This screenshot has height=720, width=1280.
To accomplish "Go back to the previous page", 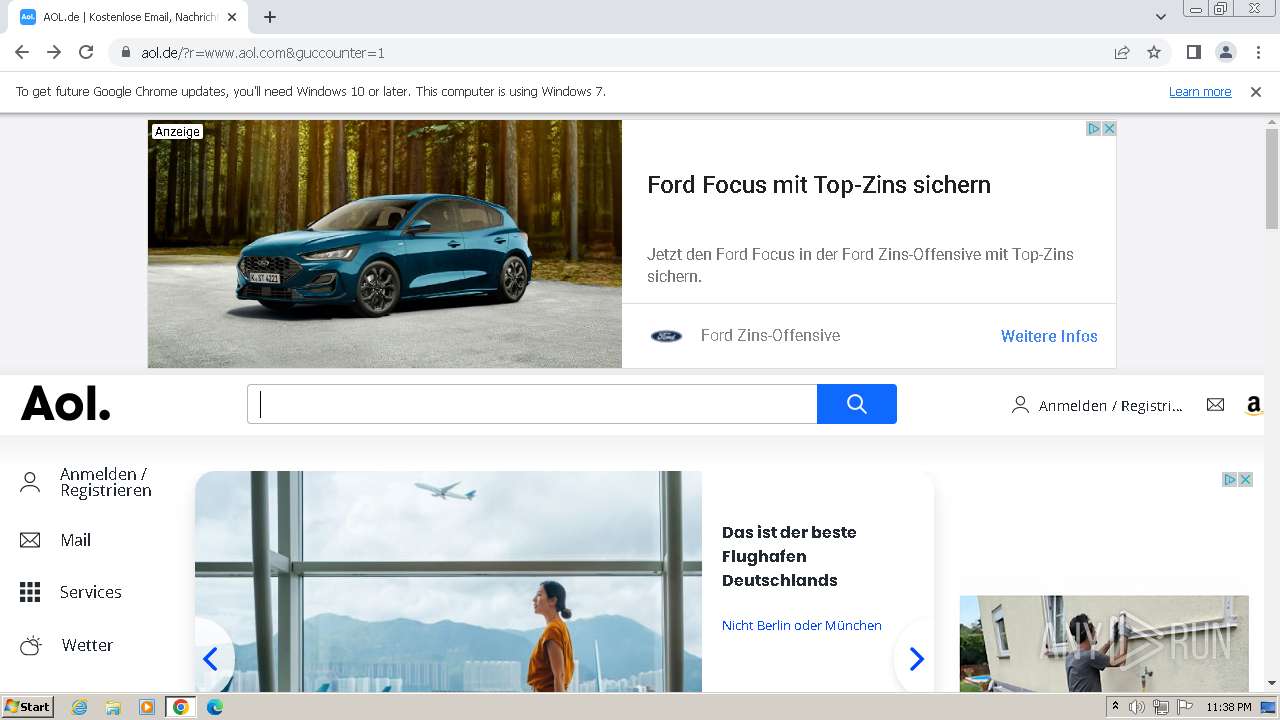I will coord(22,52).
